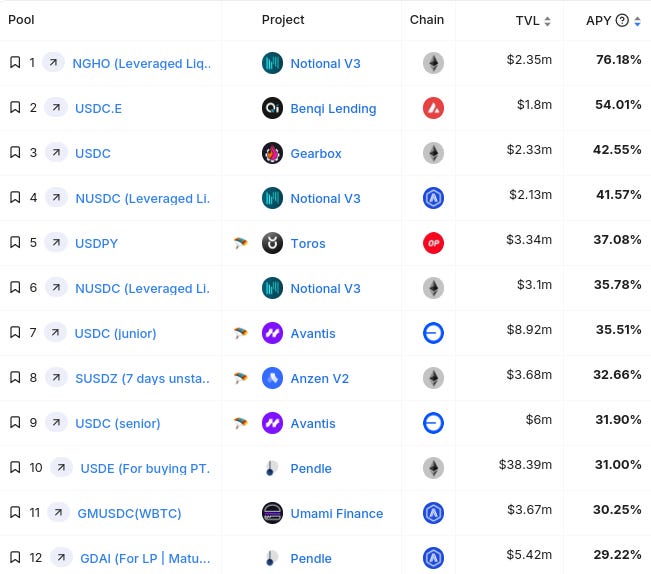Bookmark the USDE pool in row 10
651x574 pixels.
point(15,467)
